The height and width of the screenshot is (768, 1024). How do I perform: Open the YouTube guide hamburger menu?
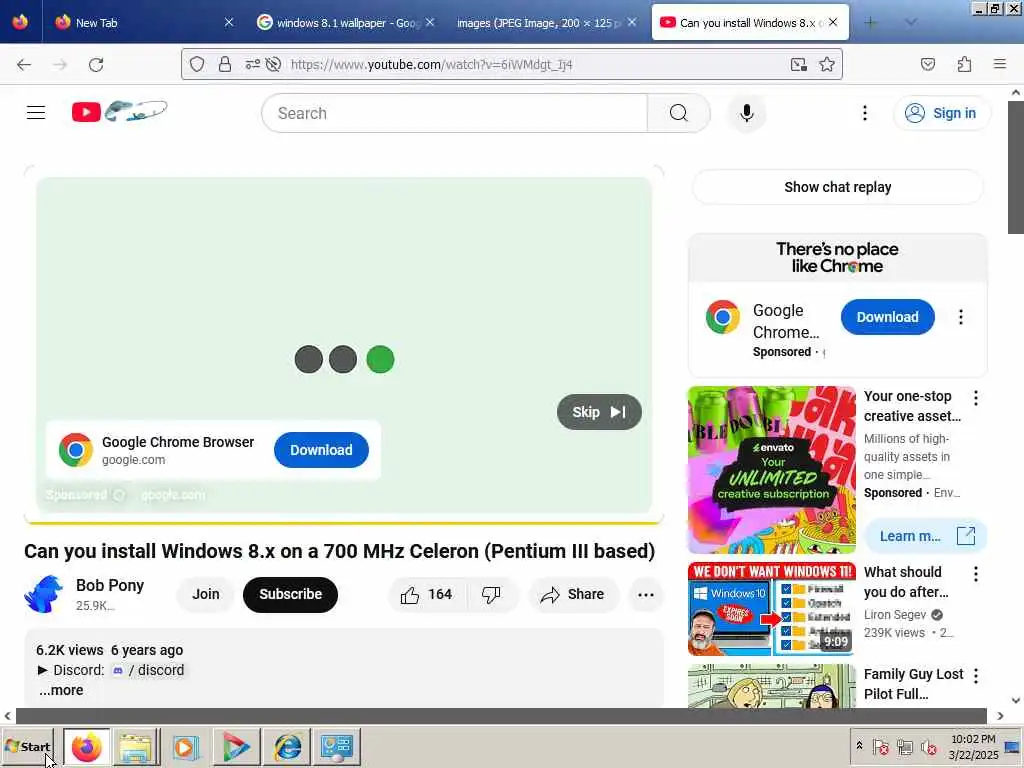click(x=36, y=113)
